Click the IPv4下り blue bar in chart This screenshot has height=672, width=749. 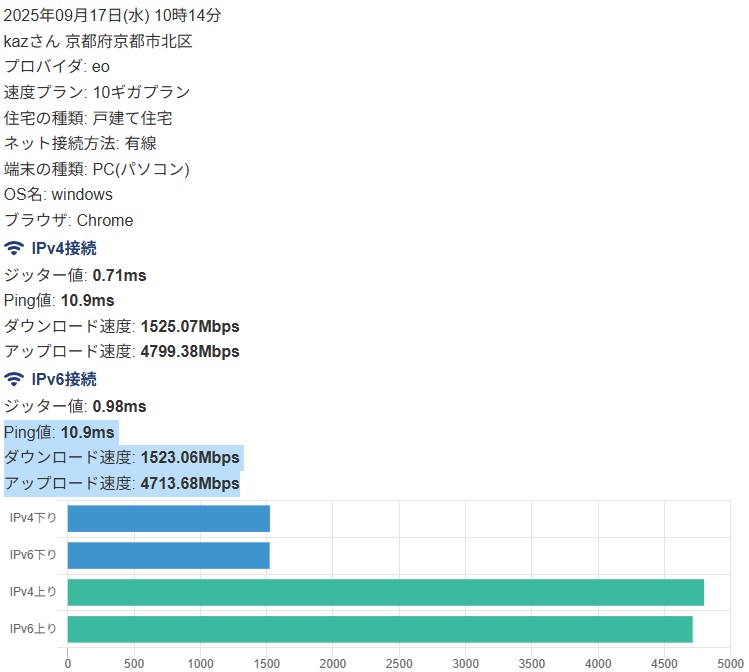pos(168,518)
